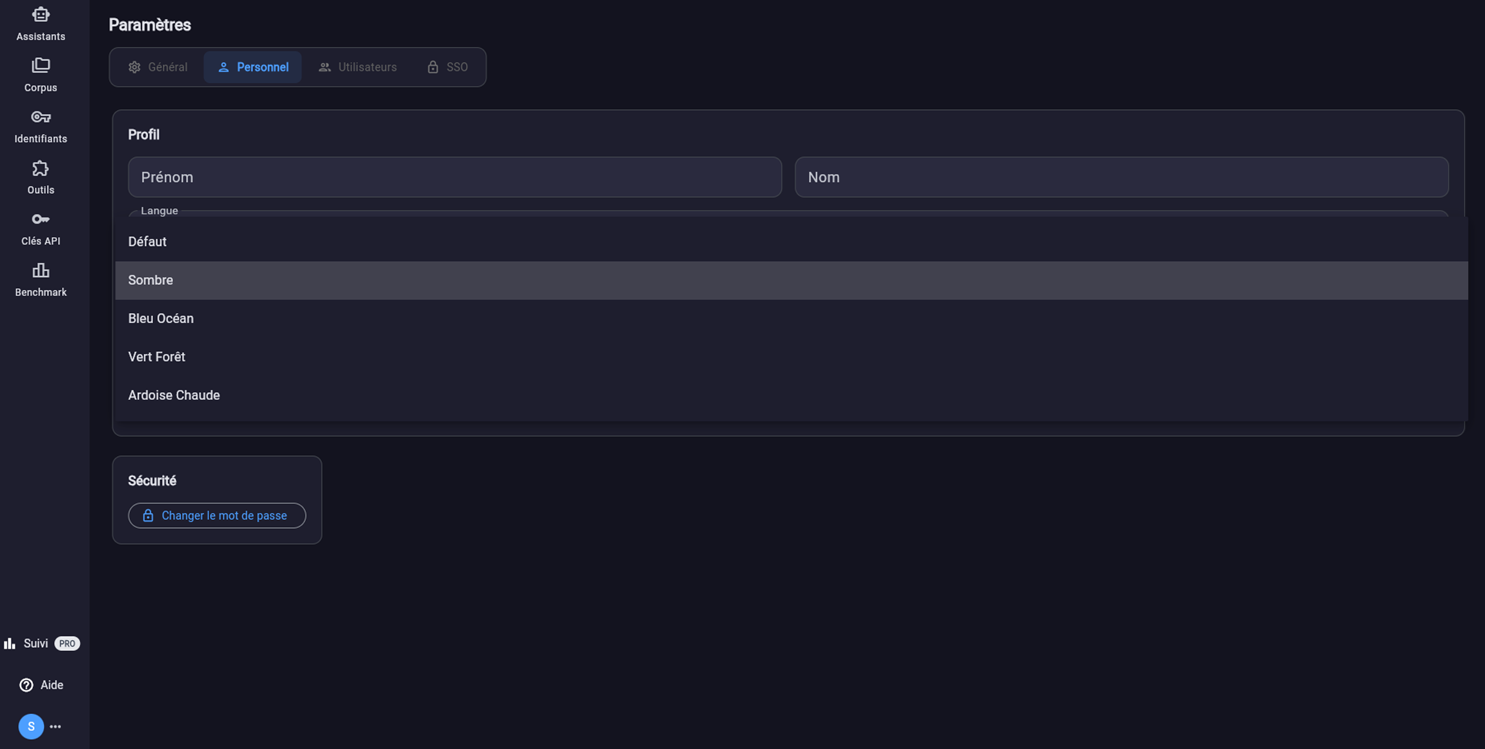
Task: Click the Aide label in the sidebar
Action: [52, 685]
